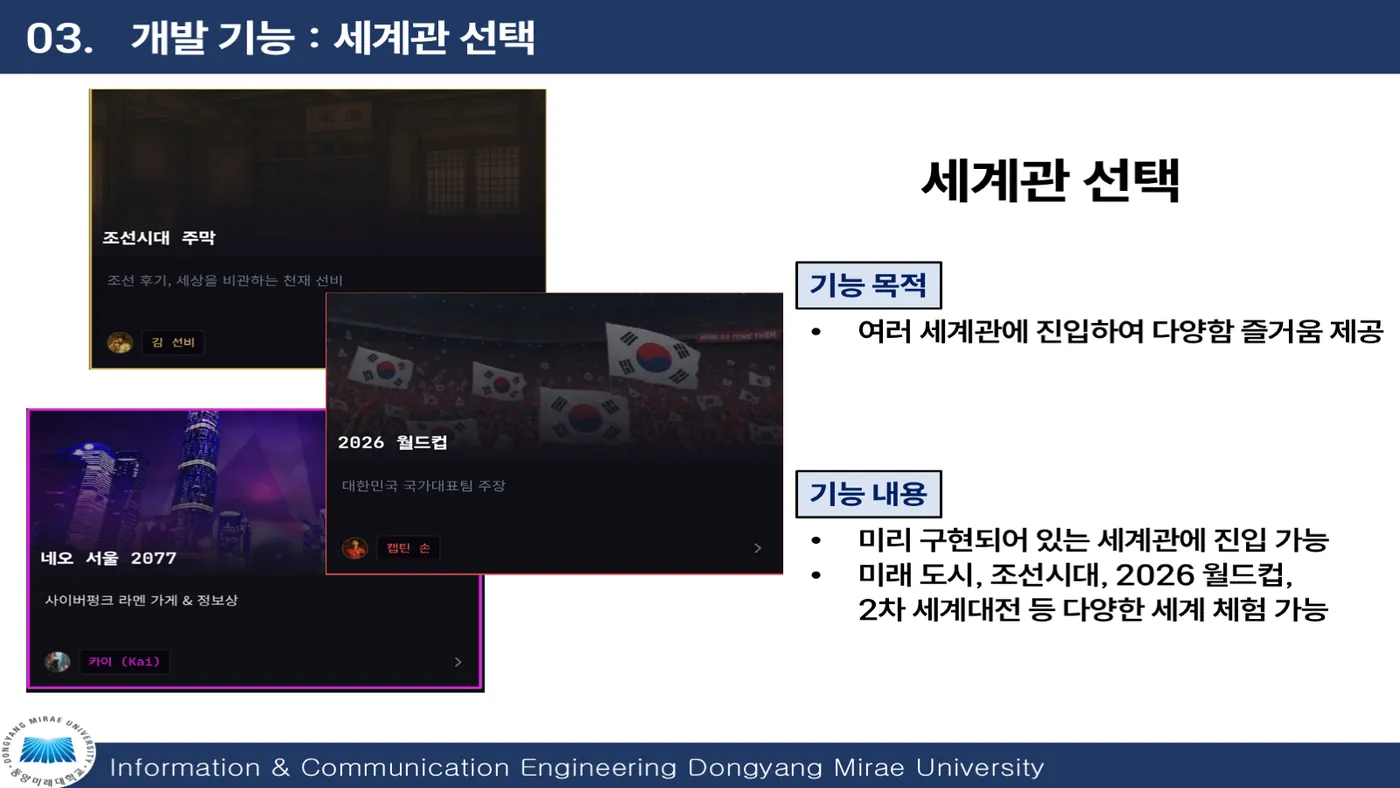Image resolution: width=1400 pixels, height=788 pixels.
Task: Click the 조선시대 주막 title text
Action: [x=158, y=238]
